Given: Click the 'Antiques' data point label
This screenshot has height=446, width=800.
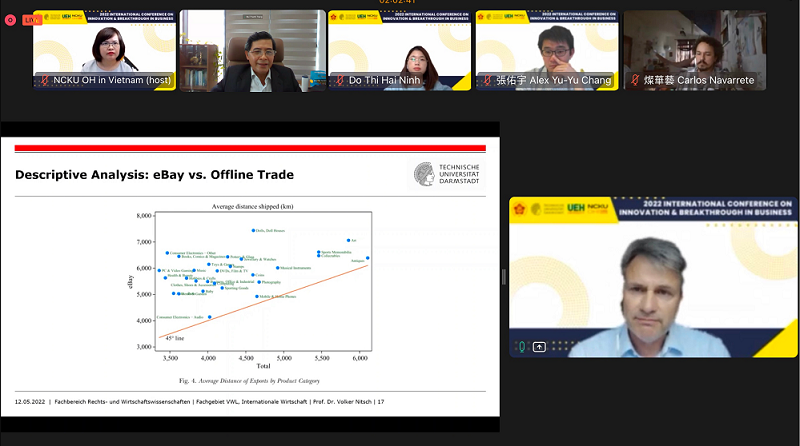Looking at the screenshot, I should pyautogui.click(x=358, y=261).
